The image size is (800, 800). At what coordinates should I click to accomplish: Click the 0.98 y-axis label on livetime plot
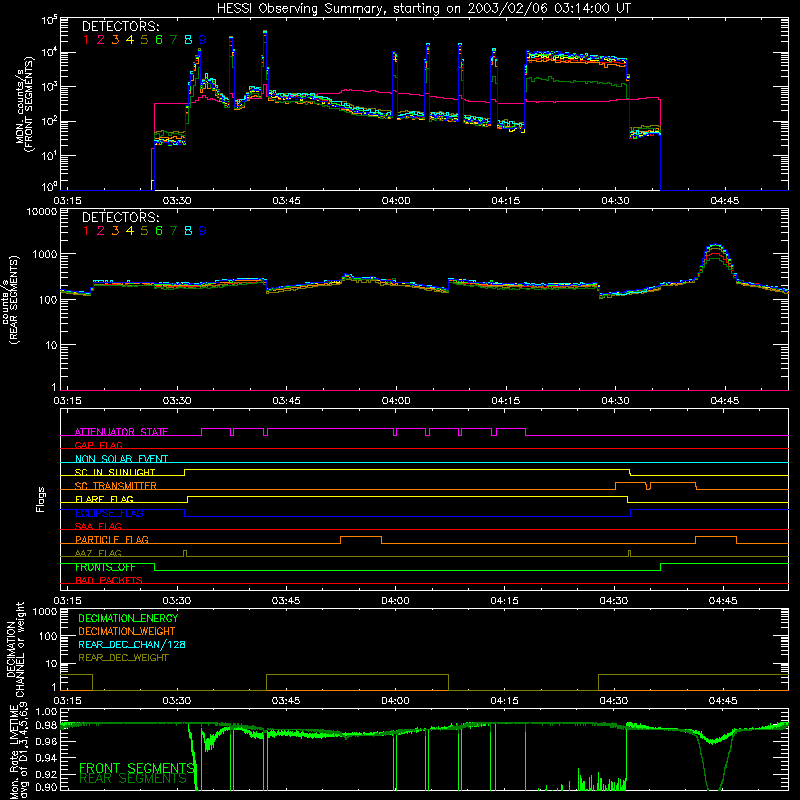click(47, 726)
